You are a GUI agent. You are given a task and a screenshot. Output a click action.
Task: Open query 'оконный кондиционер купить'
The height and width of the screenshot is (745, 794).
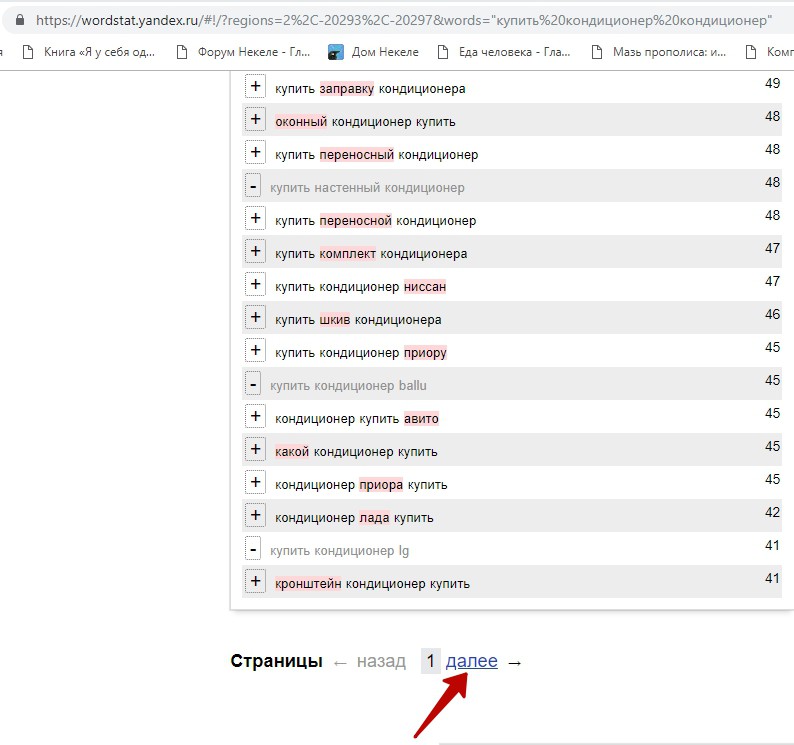tap(365, 122)
